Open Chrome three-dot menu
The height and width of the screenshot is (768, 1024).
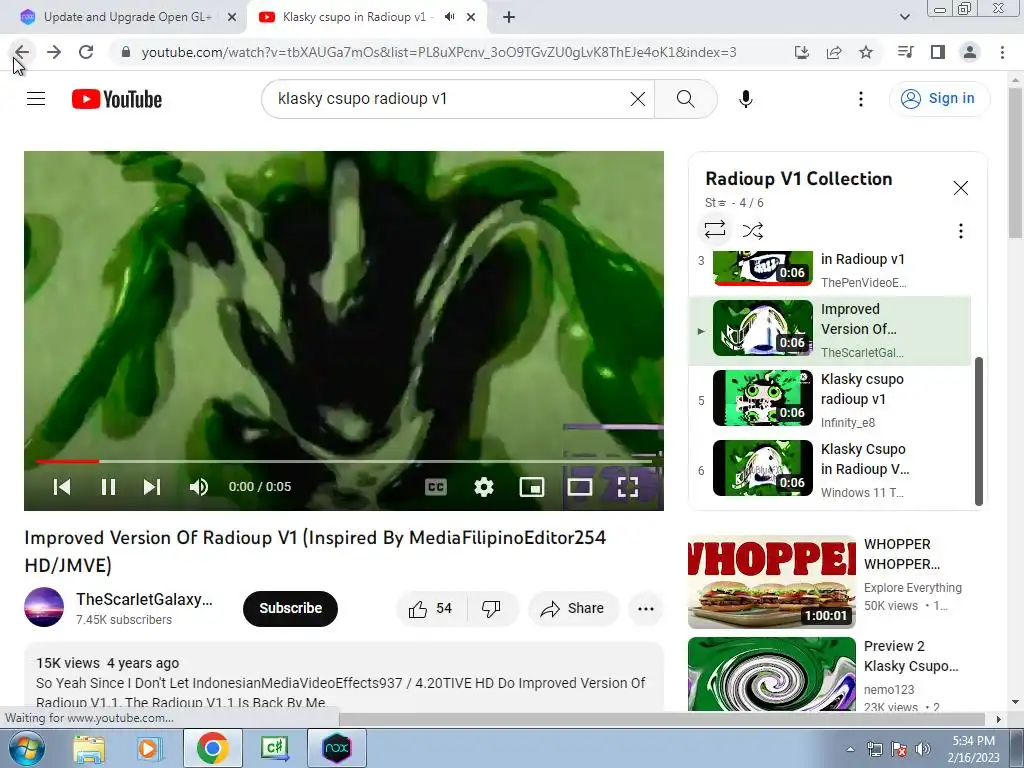tap(1002, 52)
